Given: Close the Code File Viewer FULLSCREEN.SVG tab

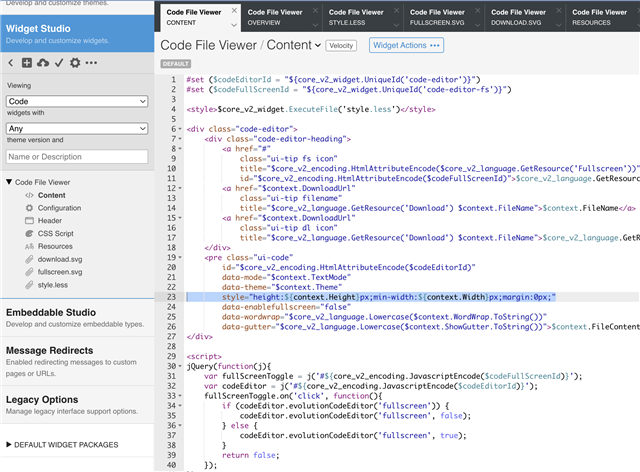Looking at the screenshot, I should 478,11.
